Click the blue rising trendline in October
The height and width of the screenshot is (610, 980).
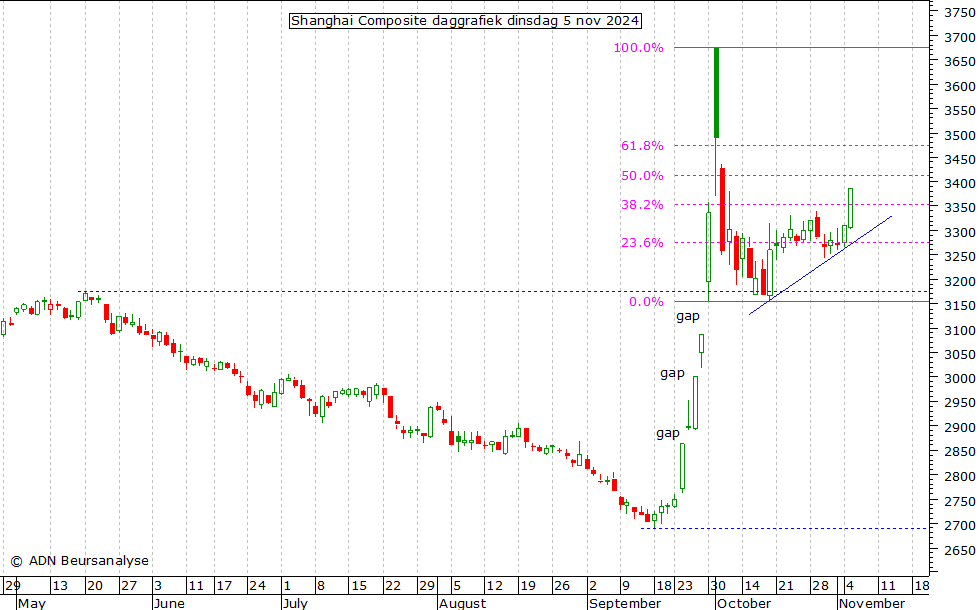coord(820,265)
